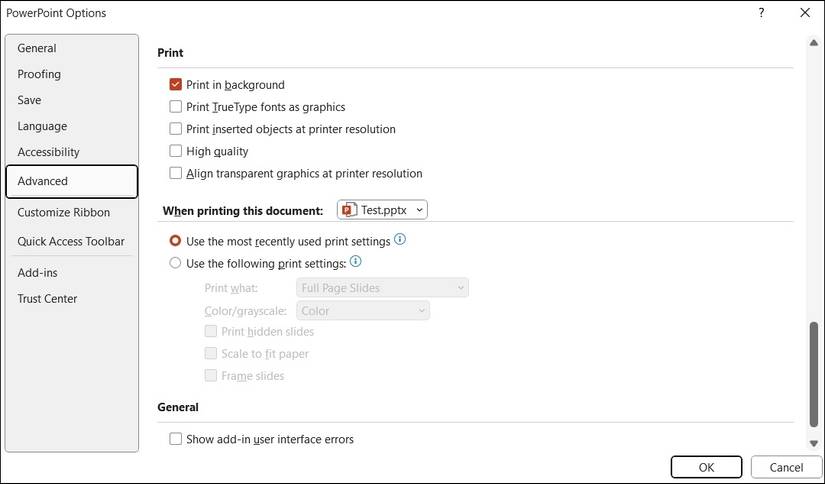The image size is (825, 484).
Task: Open the Customize Ribbon category
Action: [63, 212]
